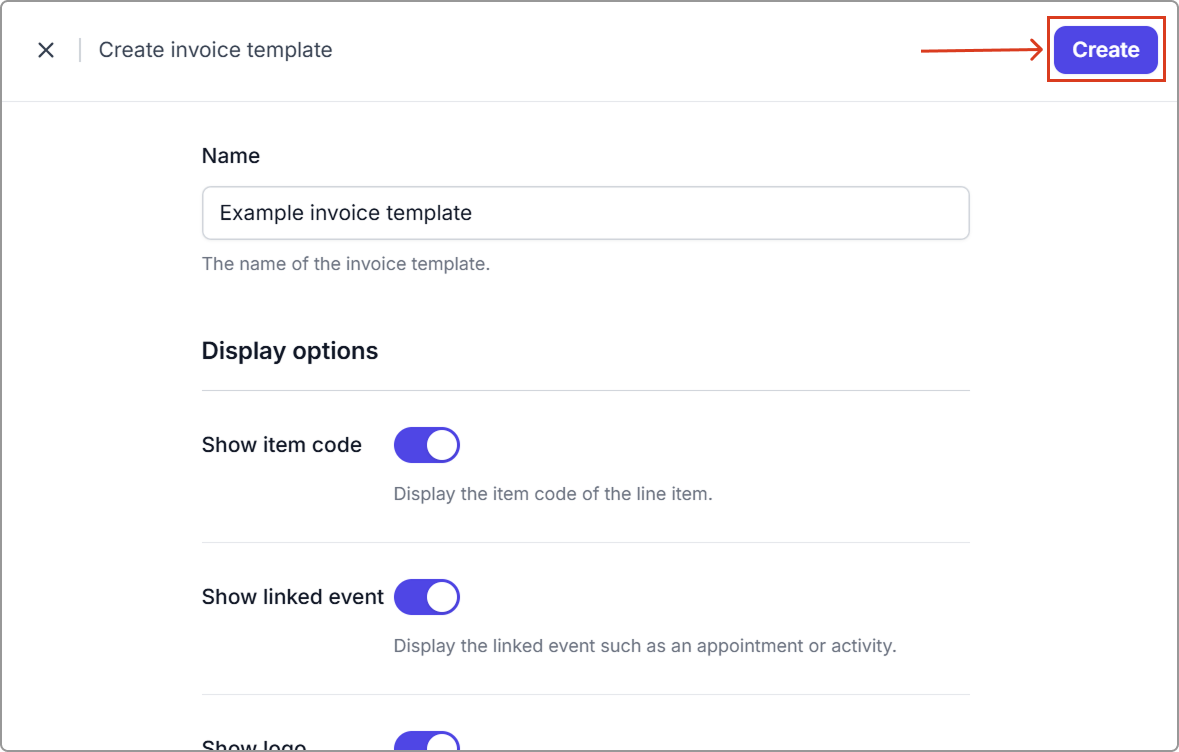Click the Create invoice template title
Screen dimensions: 1179x752
pyautogui.click(x=215, y=50)
